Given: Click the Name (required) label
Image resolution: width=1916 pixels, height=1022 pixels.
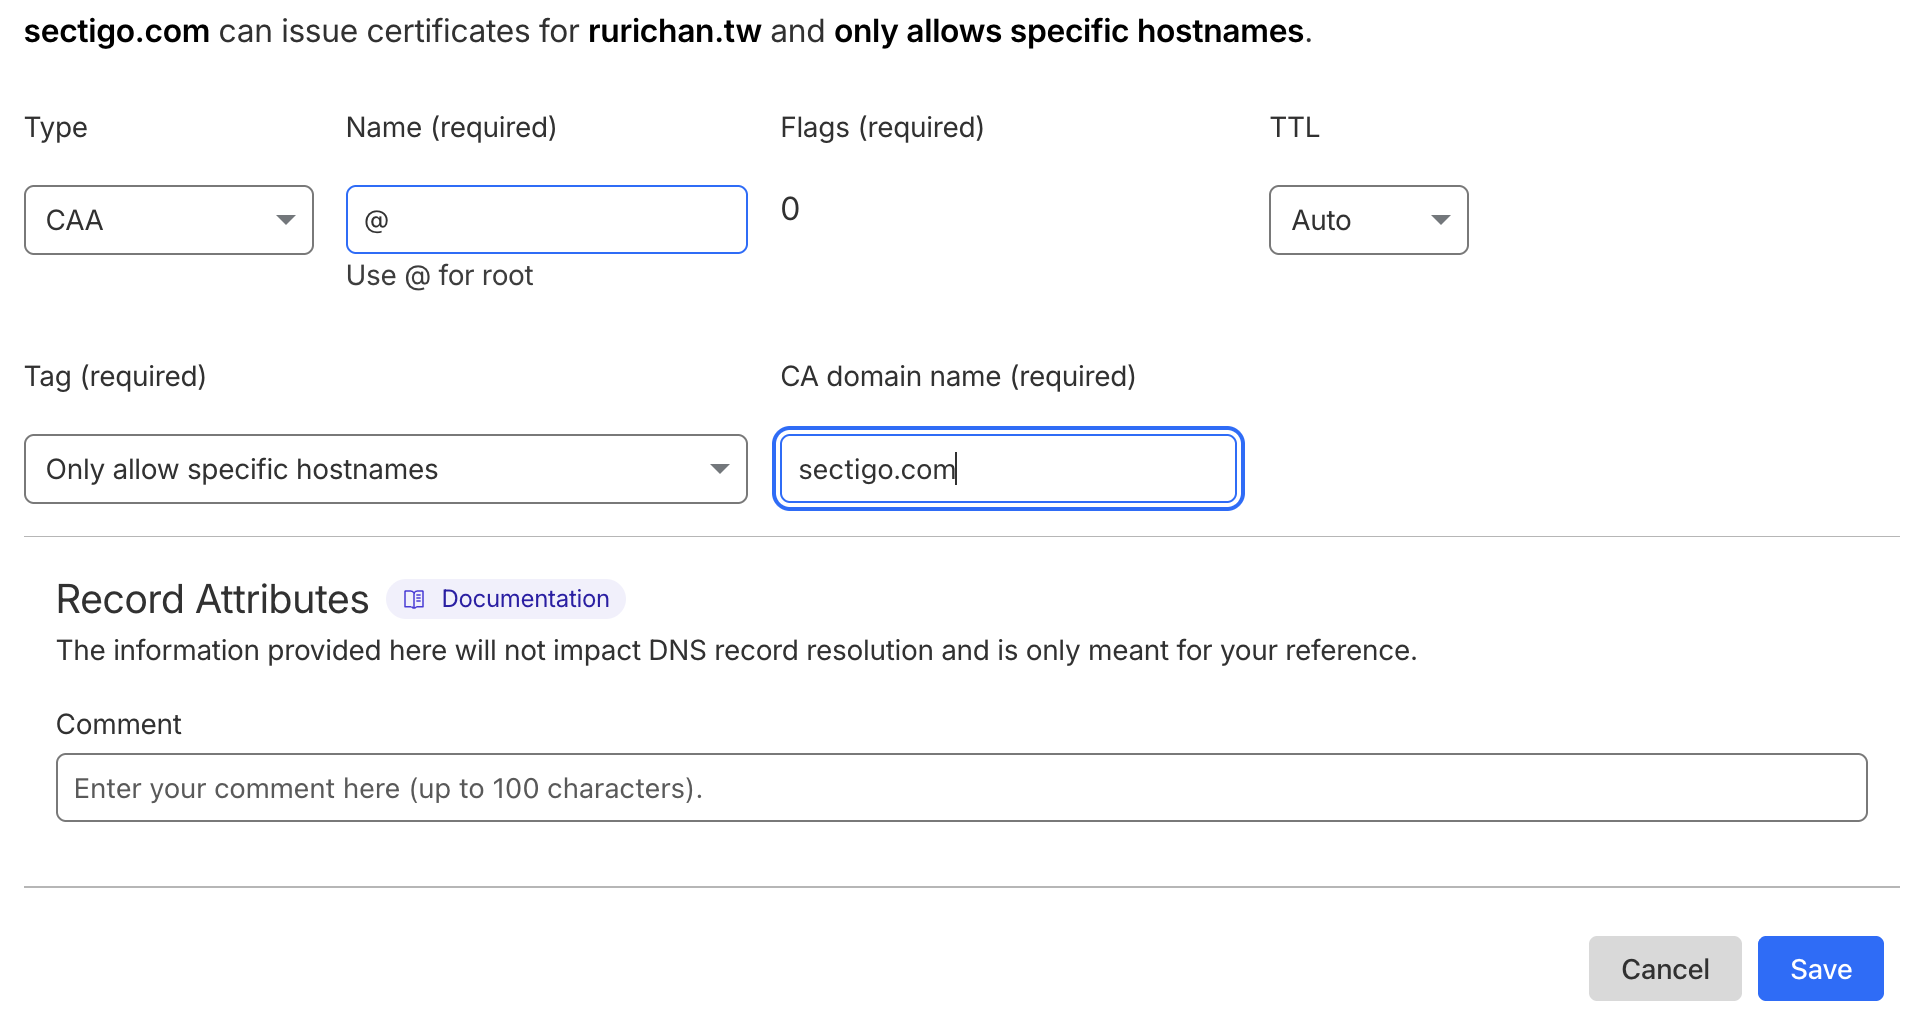Looking at the screenshot, I should point(451,128).
